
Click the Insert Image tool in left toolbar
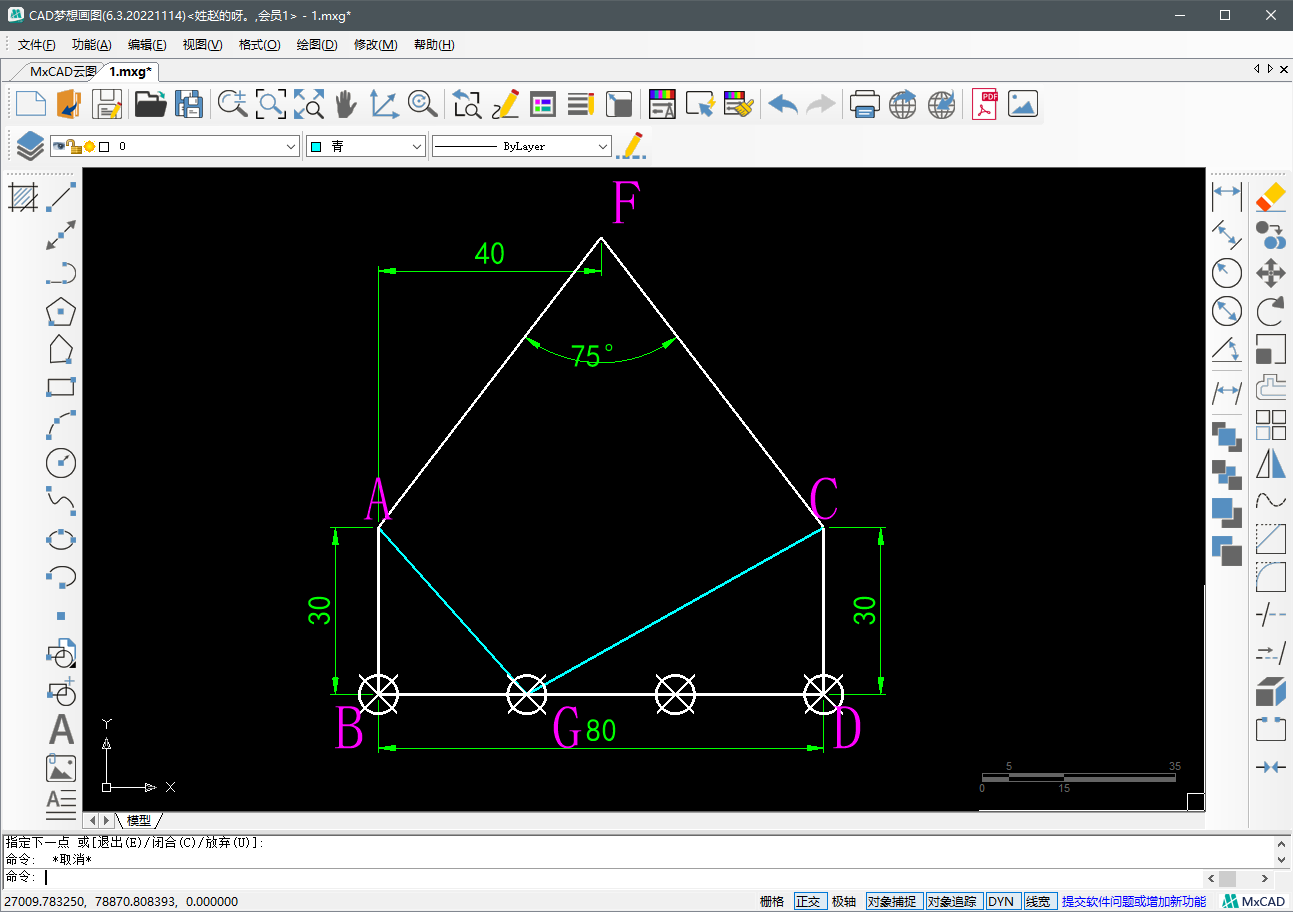point(62,768)
